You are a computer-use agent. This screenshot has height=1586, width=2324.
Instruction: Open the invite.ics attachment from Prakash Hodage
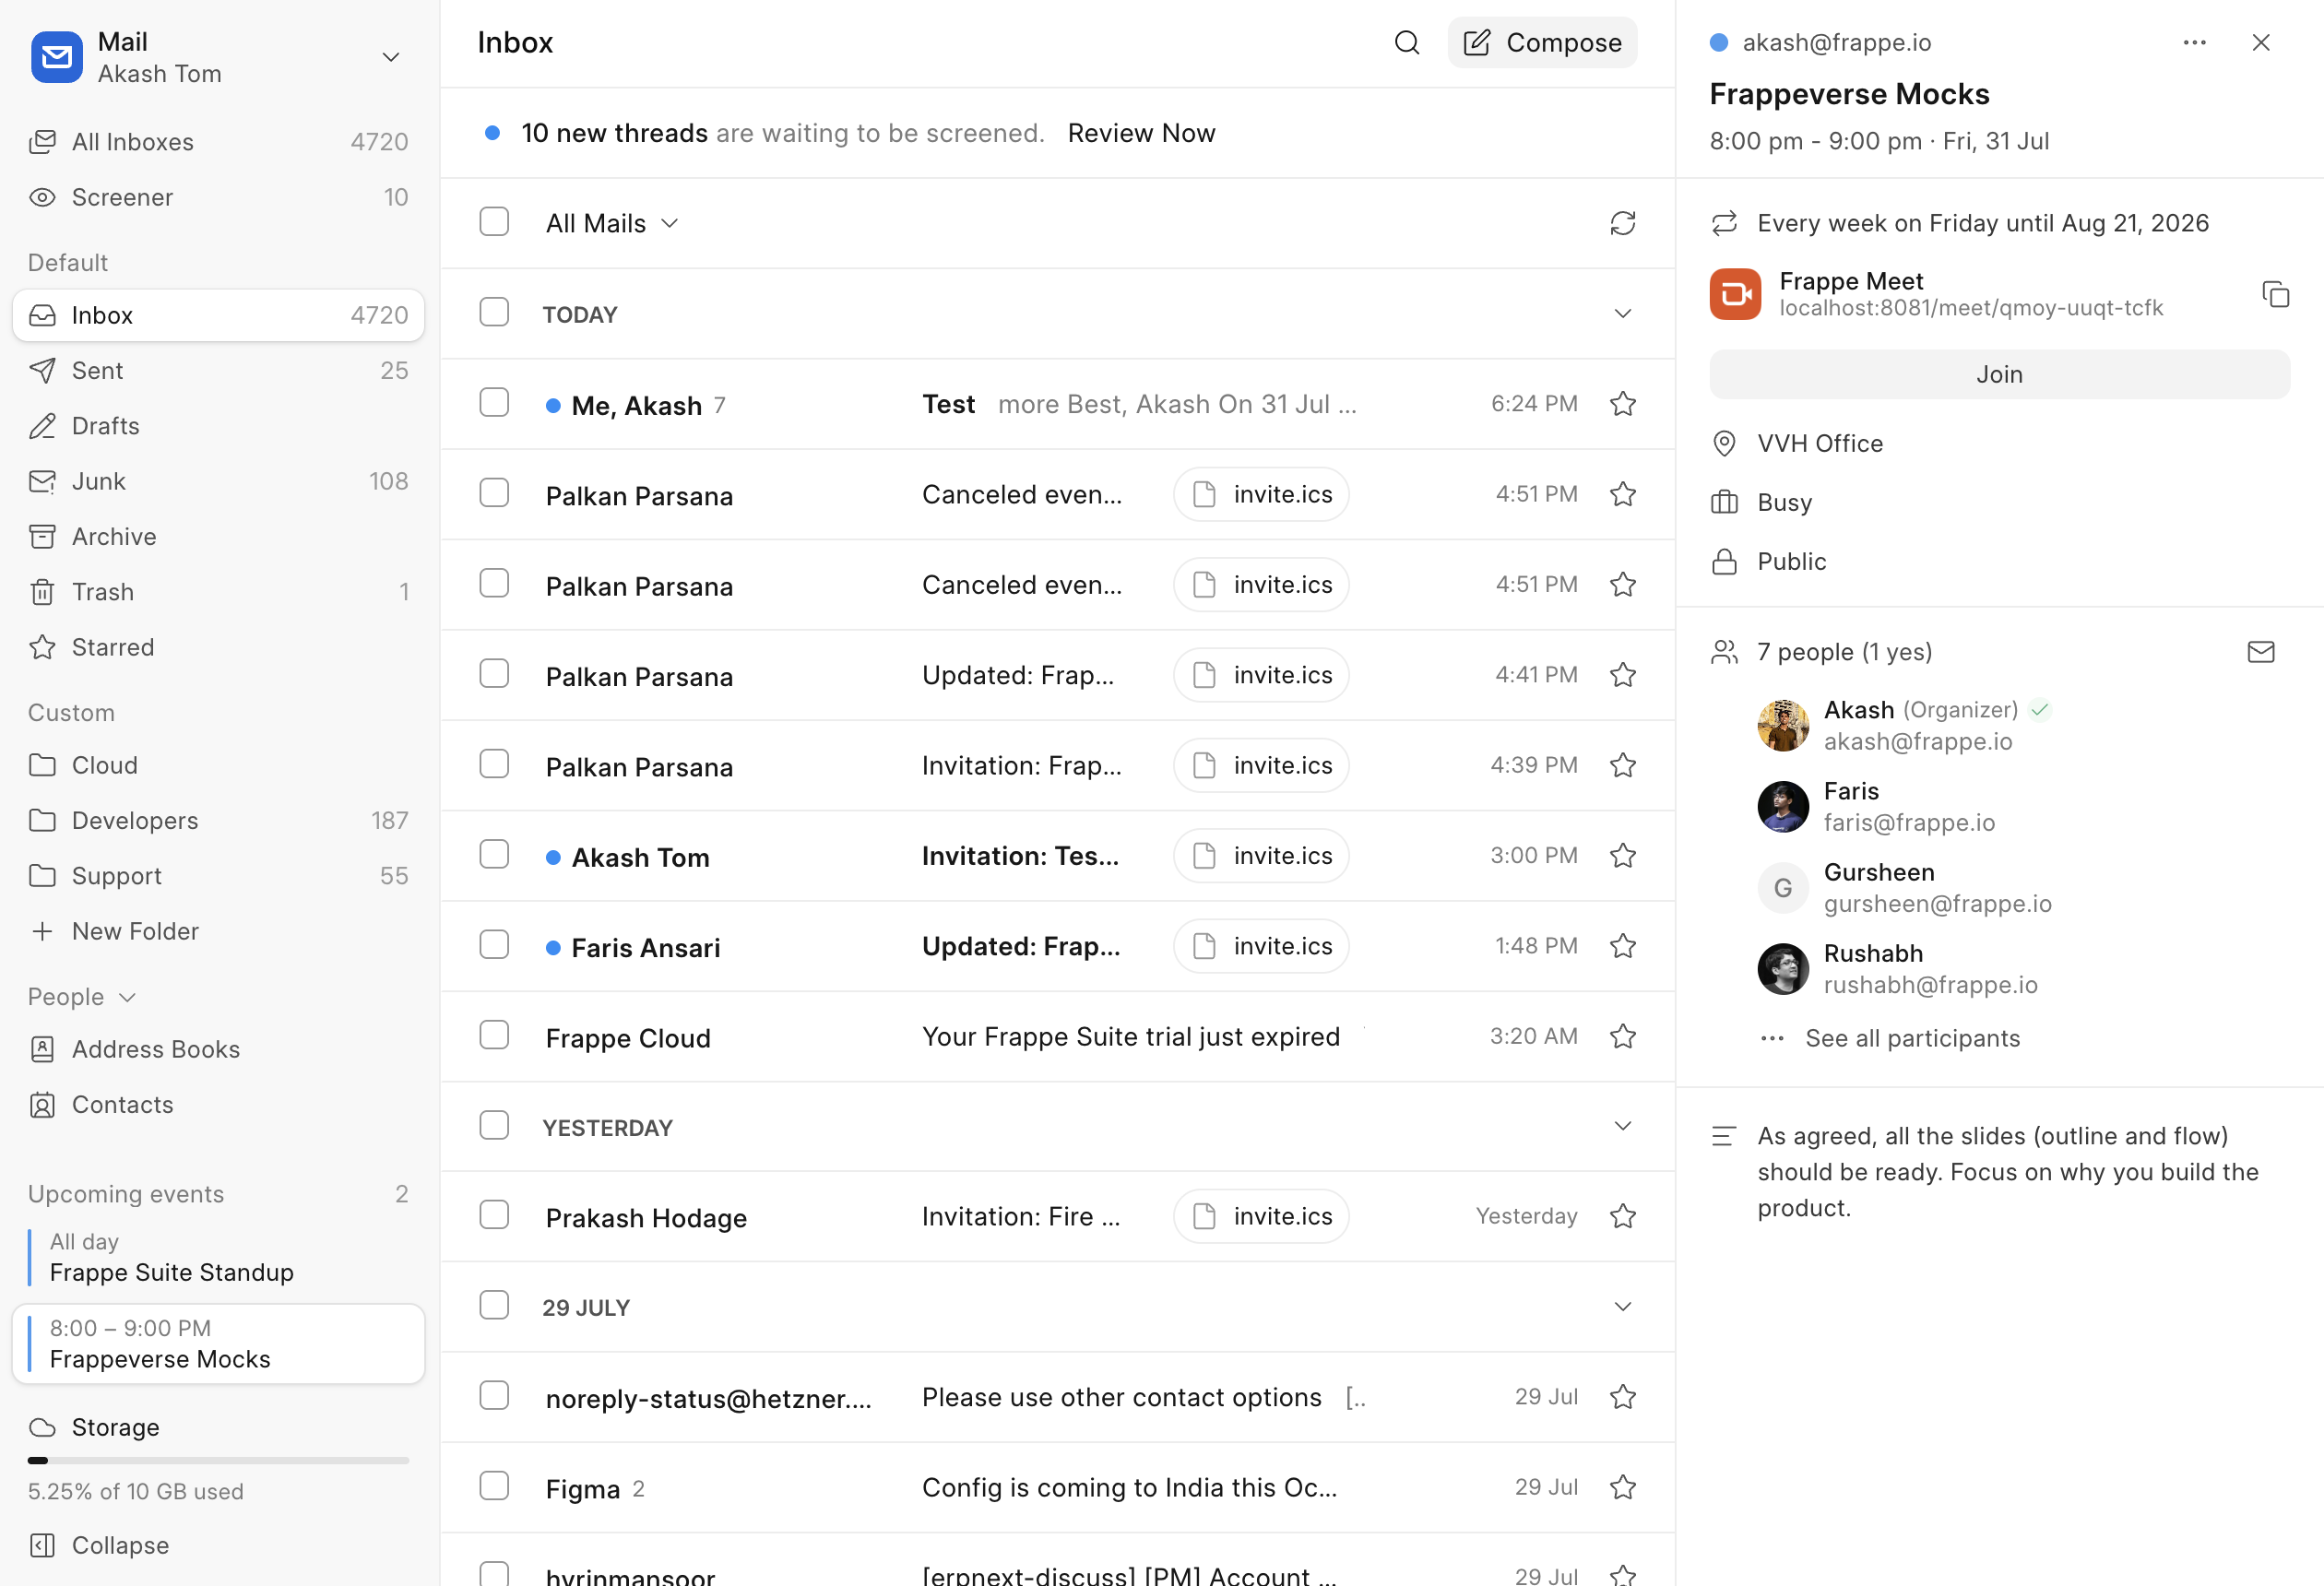1261,1216
